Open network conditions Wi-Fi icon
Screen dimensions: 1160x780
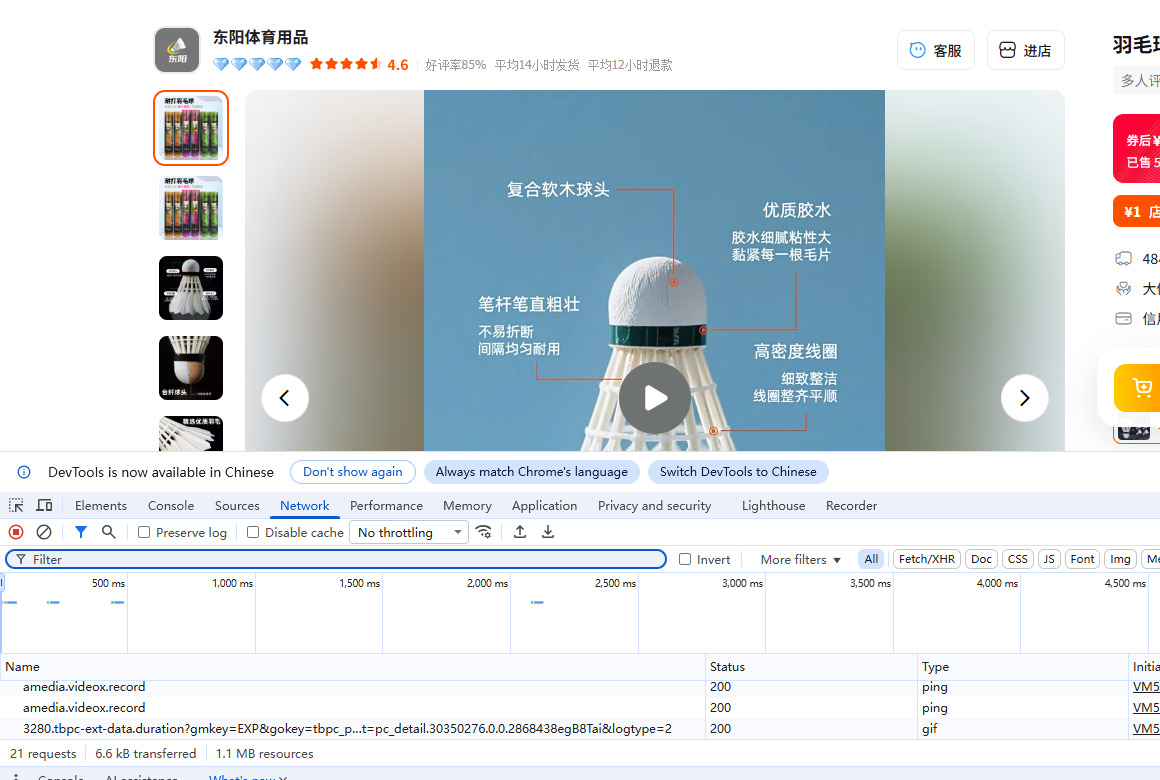coord(484,533)
